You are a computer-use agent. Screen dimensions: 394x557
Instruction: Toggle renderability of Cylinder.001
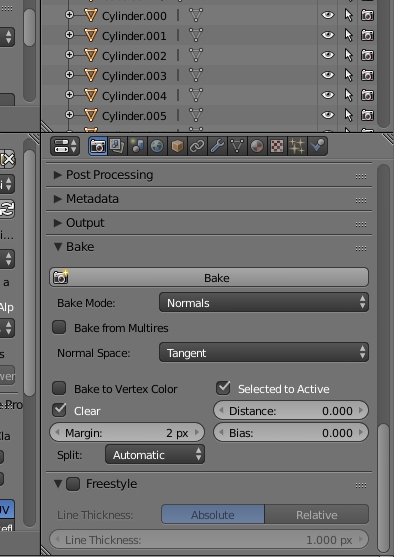pos(367,35)
